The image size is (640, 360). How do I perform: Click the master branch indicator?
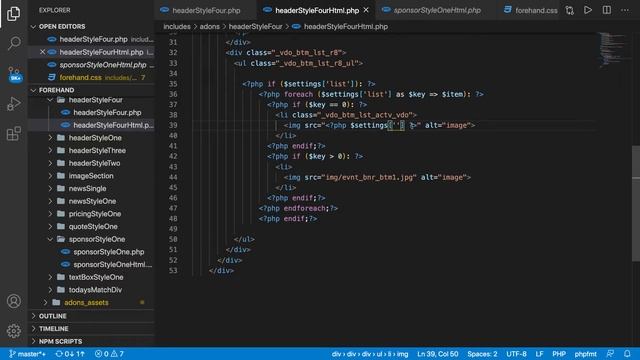(27, 354)
